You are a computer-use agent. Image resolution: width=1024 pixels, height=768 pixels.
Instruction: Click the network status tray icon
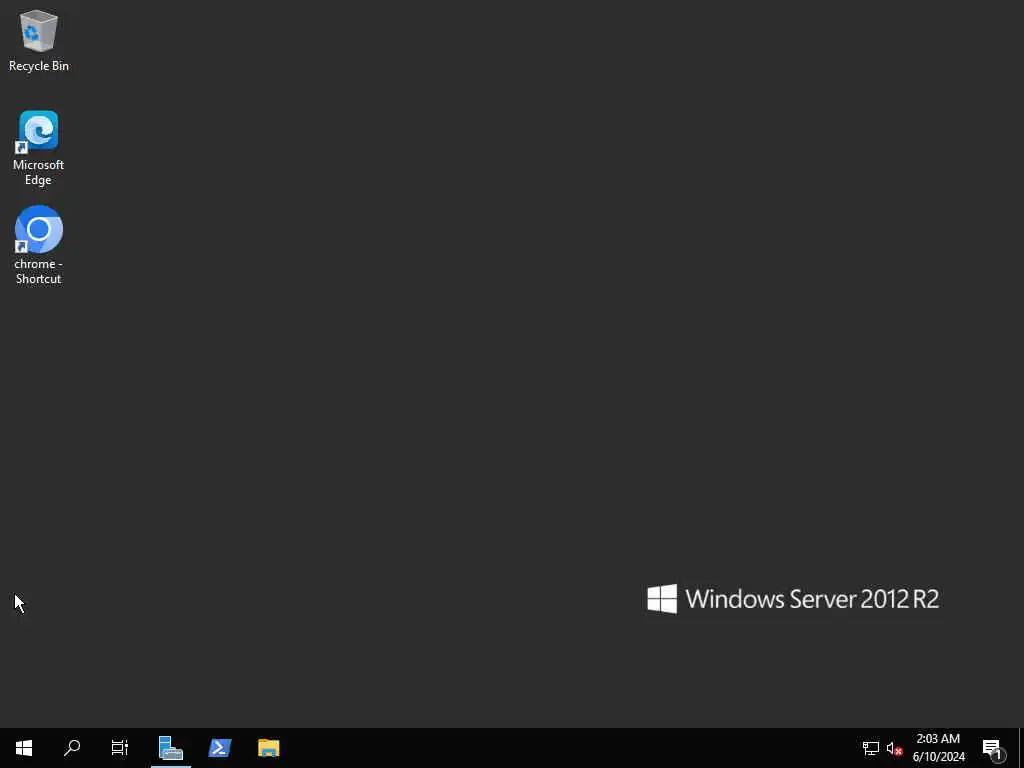(x=871, y=748)
